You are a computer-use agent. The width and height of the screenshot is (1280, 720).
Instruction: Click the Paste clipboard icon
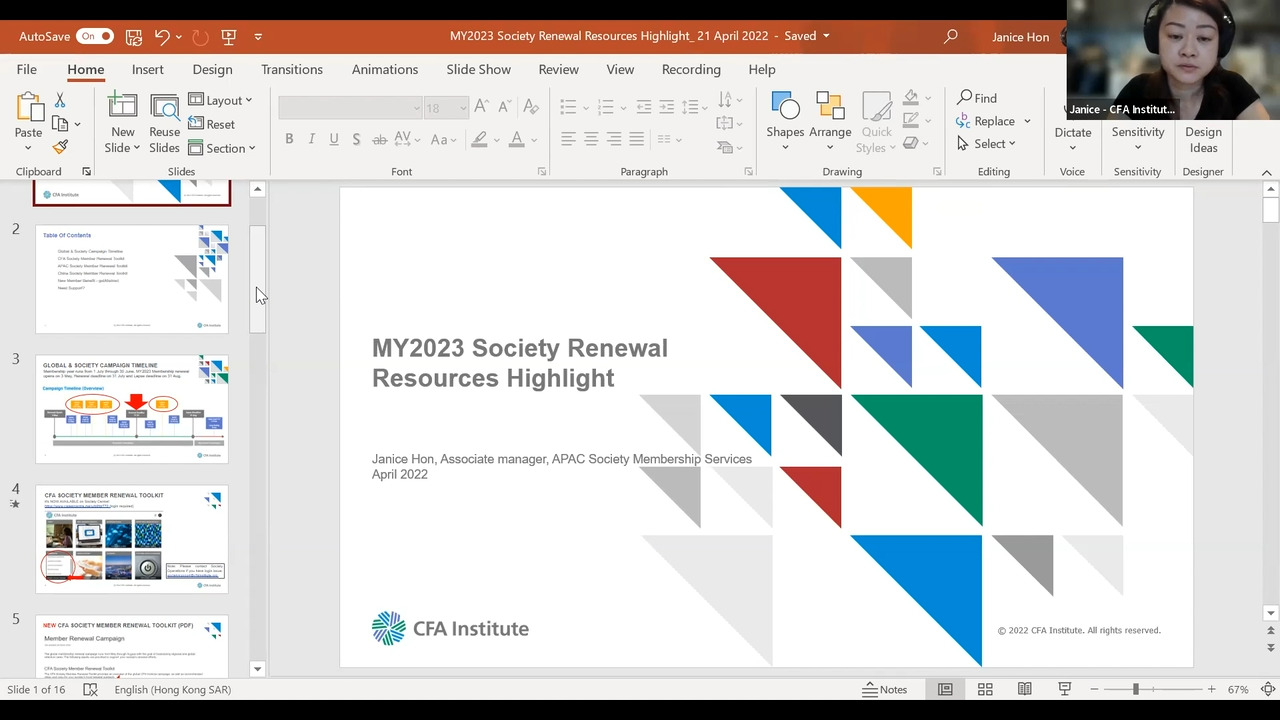point(28,108)
